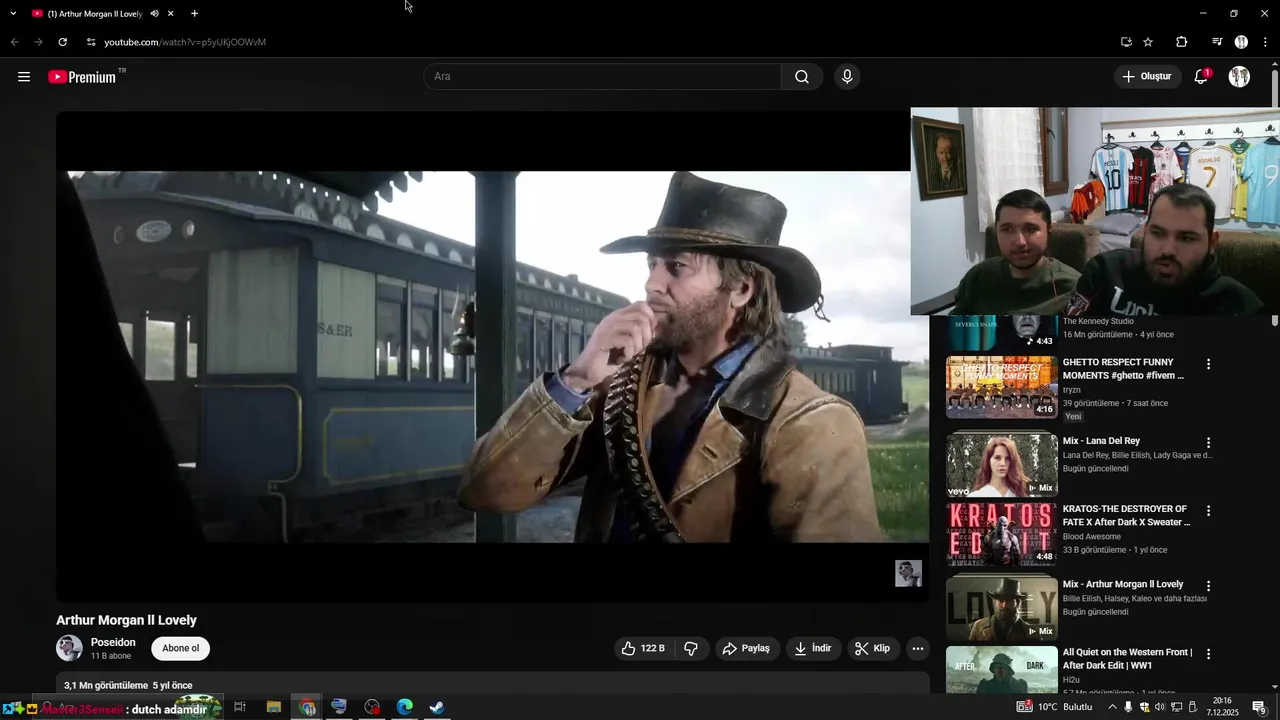1280x720 pixels.
Task: Click channel watermark in video corner
Action: click(x=908, y=573)
